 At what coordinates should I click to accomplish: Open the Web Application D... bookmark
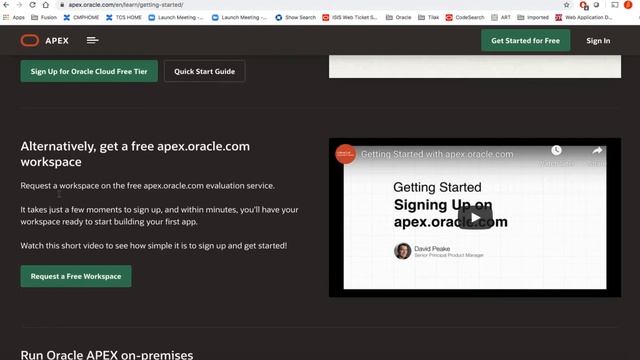[584, 18]
